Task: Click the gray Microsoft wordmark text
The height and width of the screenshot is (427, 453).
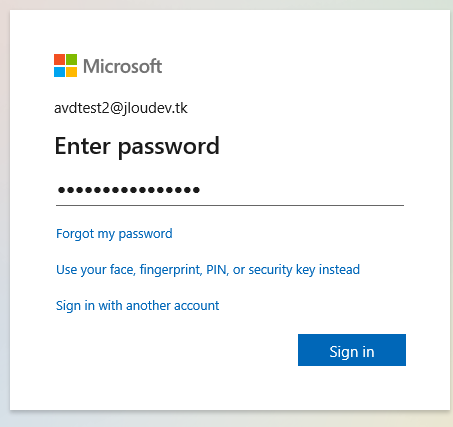Action: pos(122,66)
